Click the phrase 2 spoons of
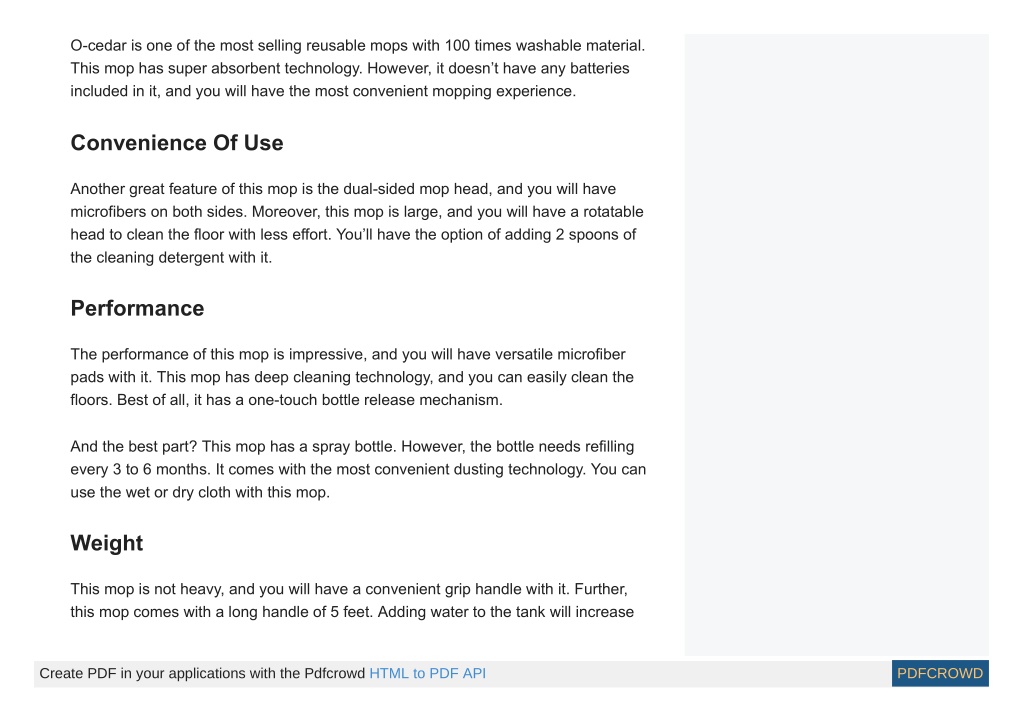Image resolution: width=1023 pixels, height=724 pixels. coord(596,235)
